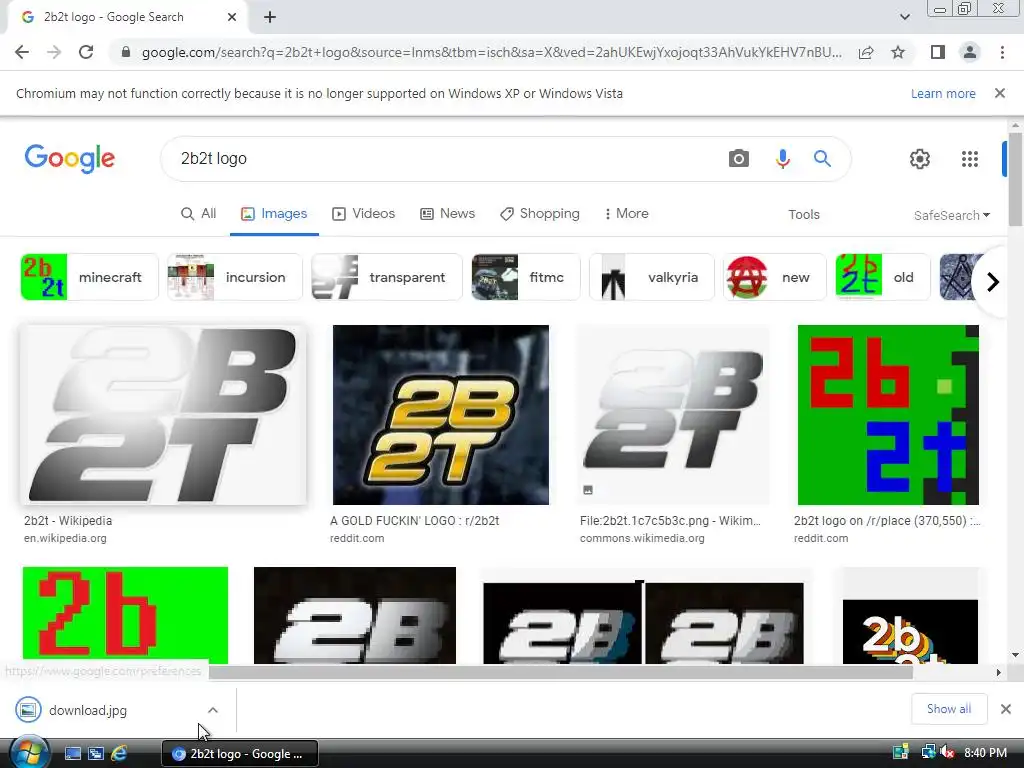Open Google quick settings gear
Image resolution: width=1024 pixels, height=768 pixels.
(x=920, y=159)
